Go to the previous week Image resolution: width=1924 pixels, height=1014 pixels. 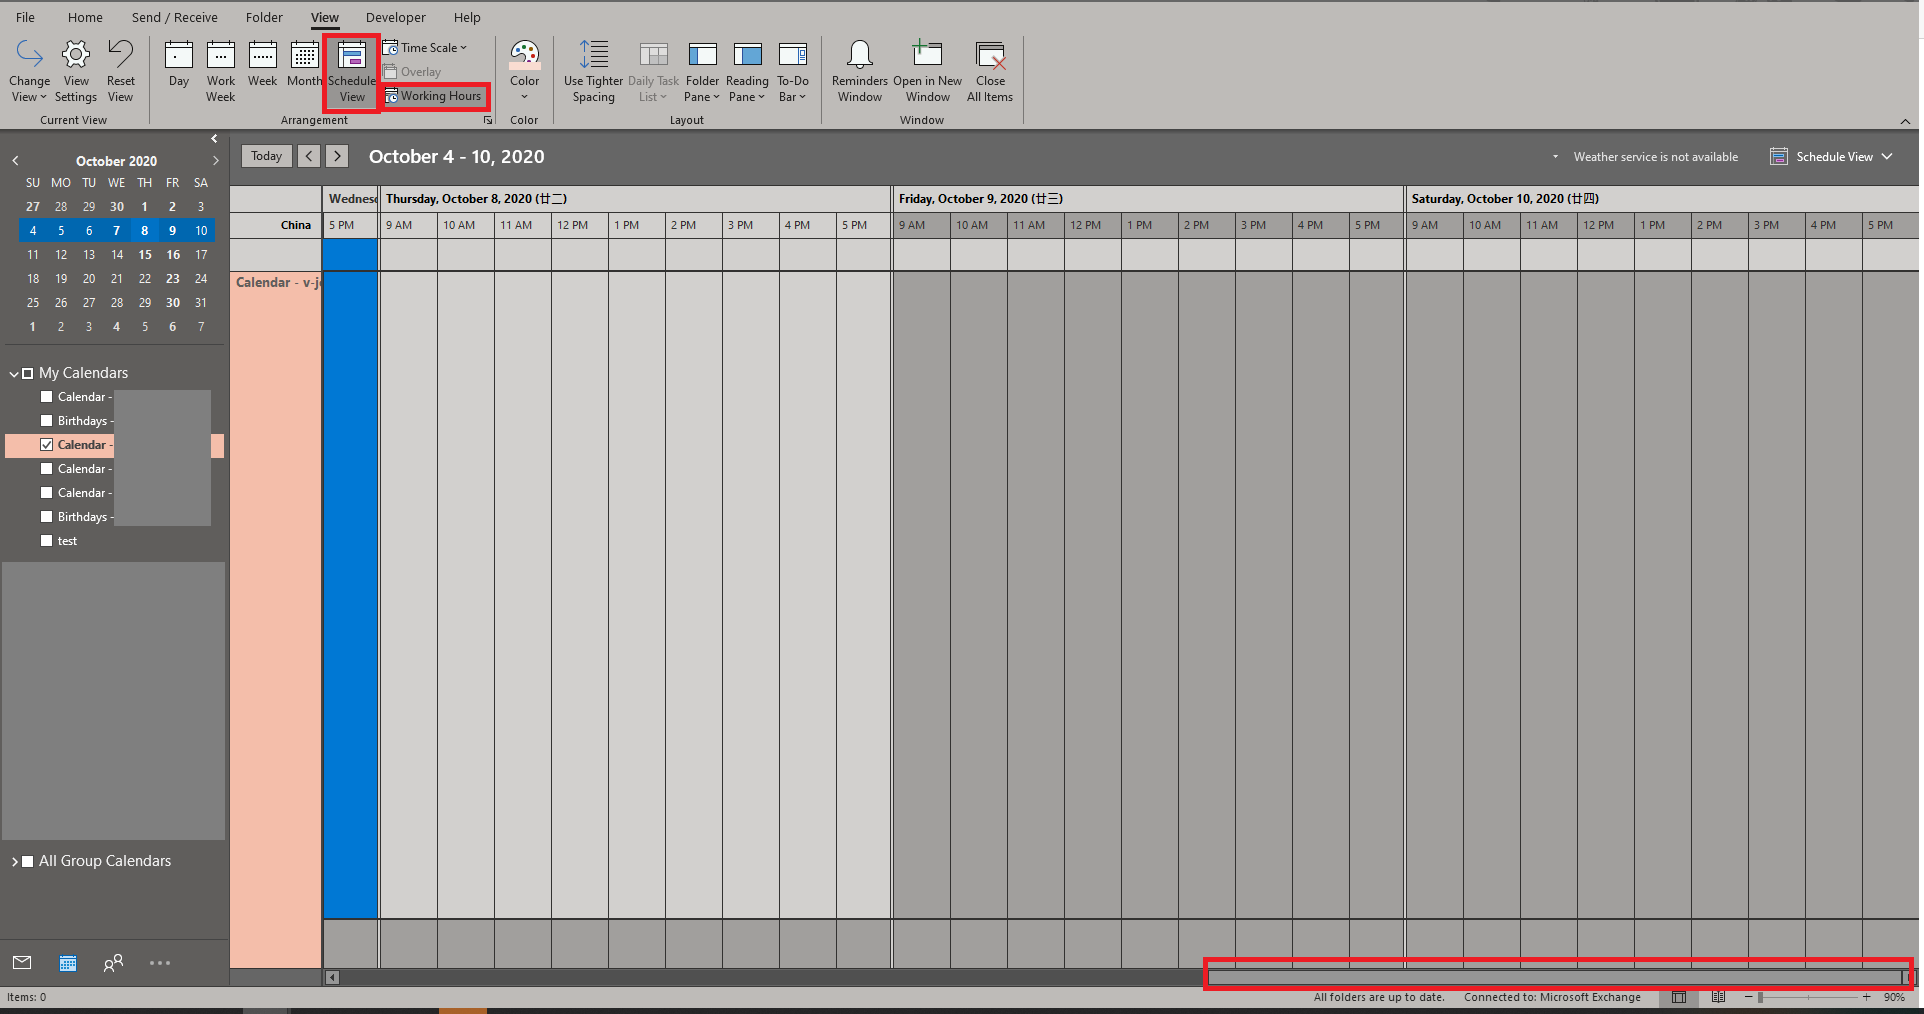coord(309,156)
